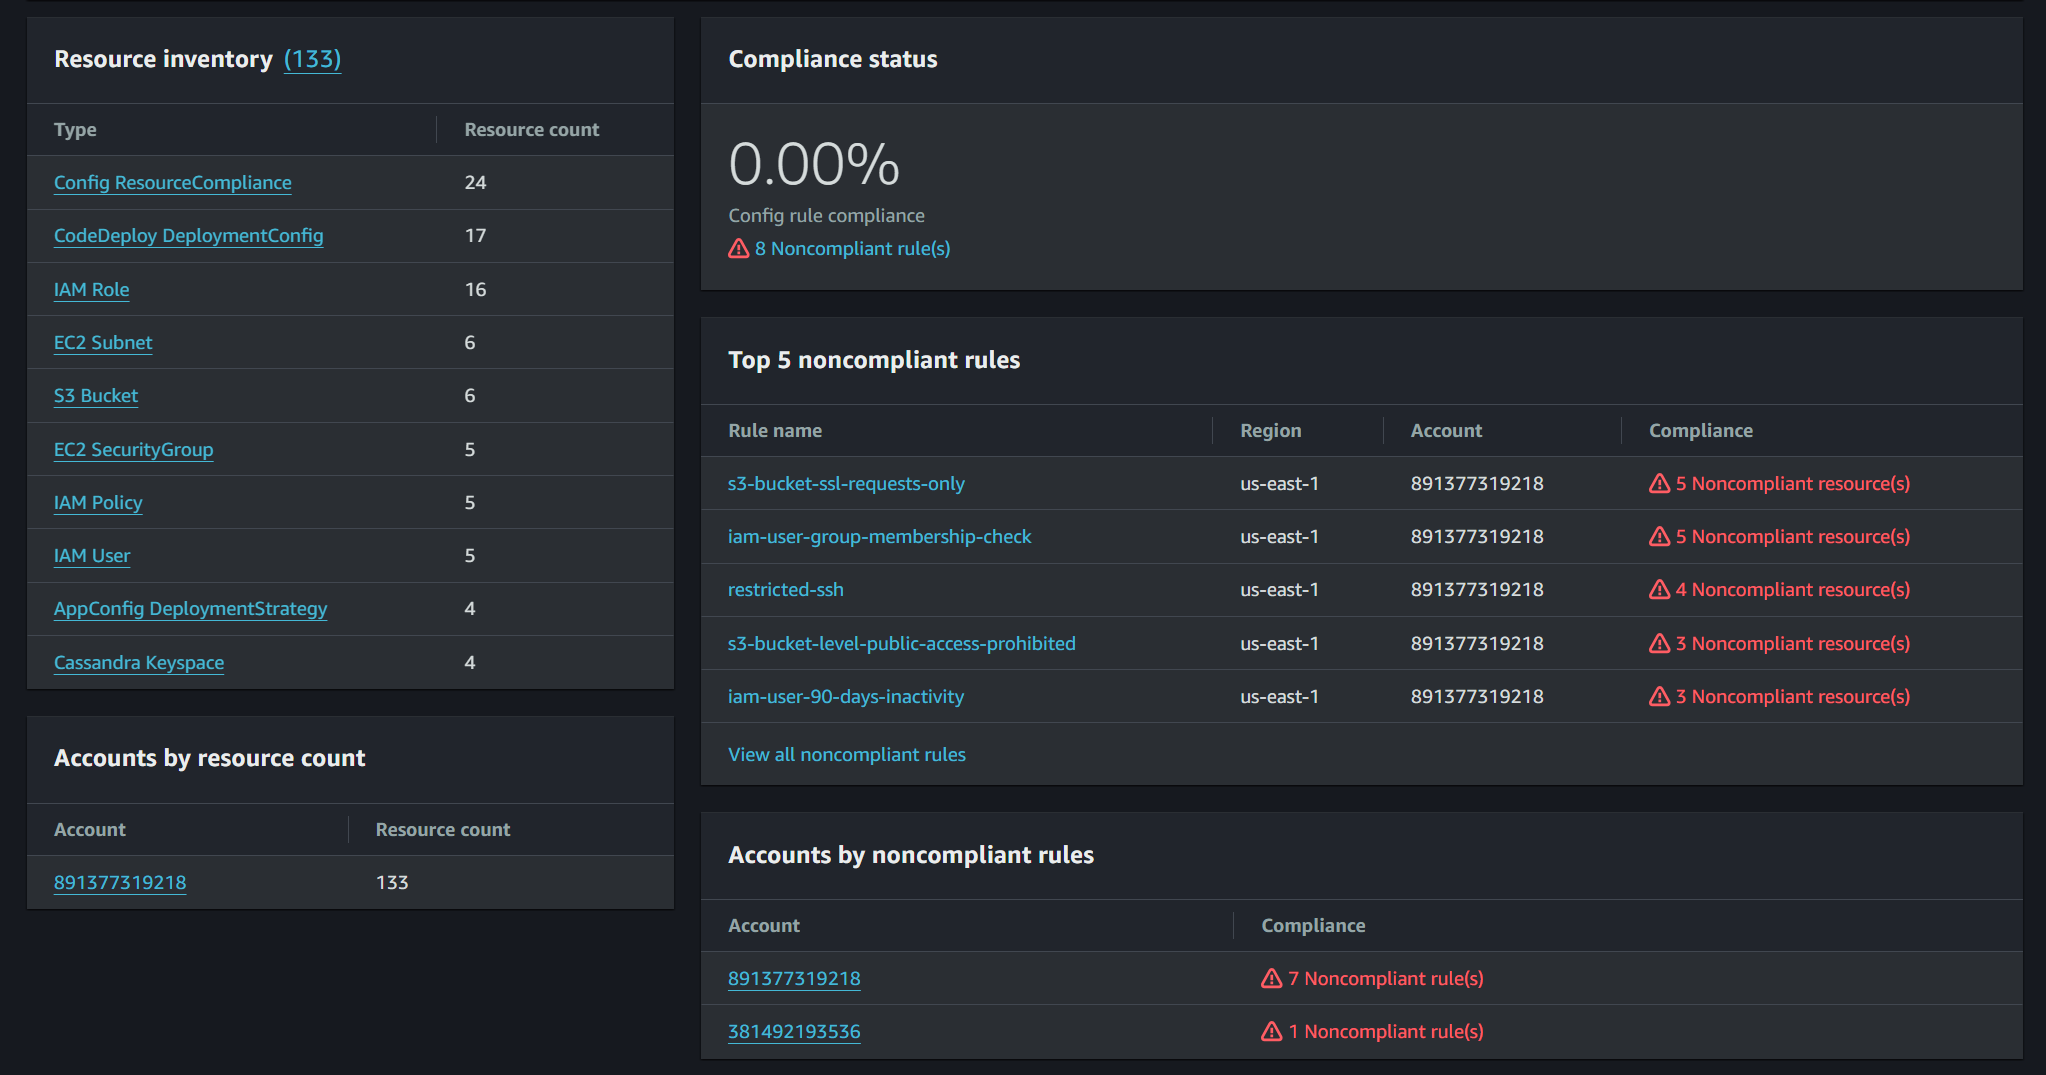Viewport: 2046px width, 1075px height.
Task: Select the IAM Role resource type
Action: coord(91,290)
